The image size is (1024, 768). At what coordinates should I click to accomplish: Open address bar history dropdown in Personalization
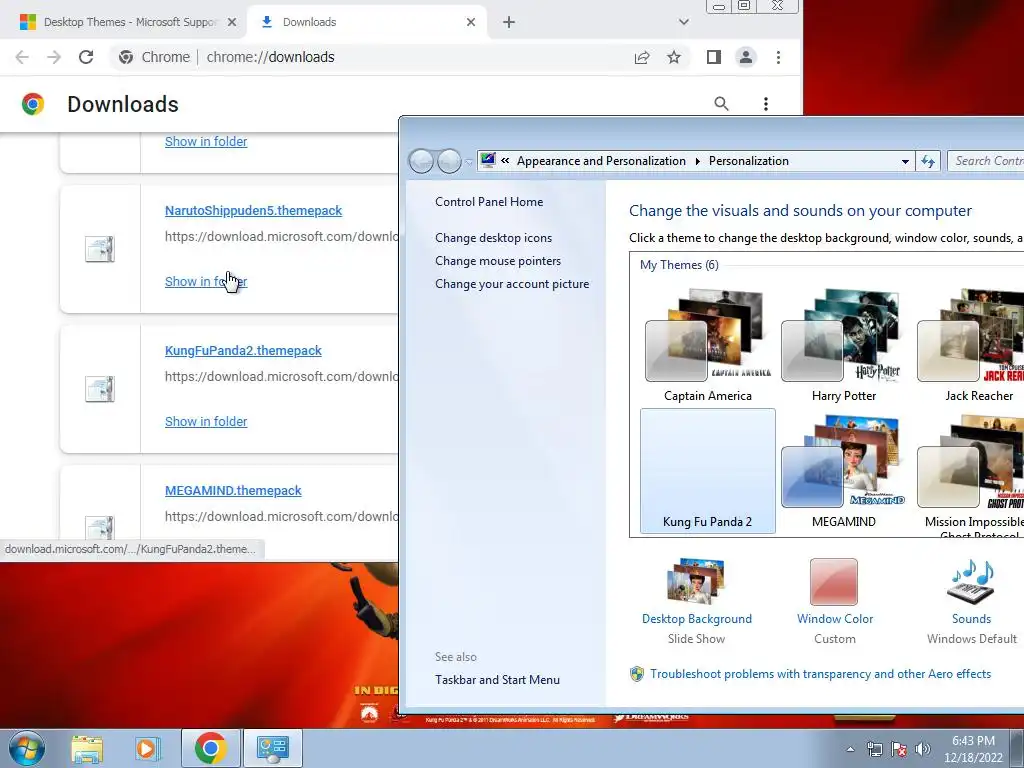point(905,161)
